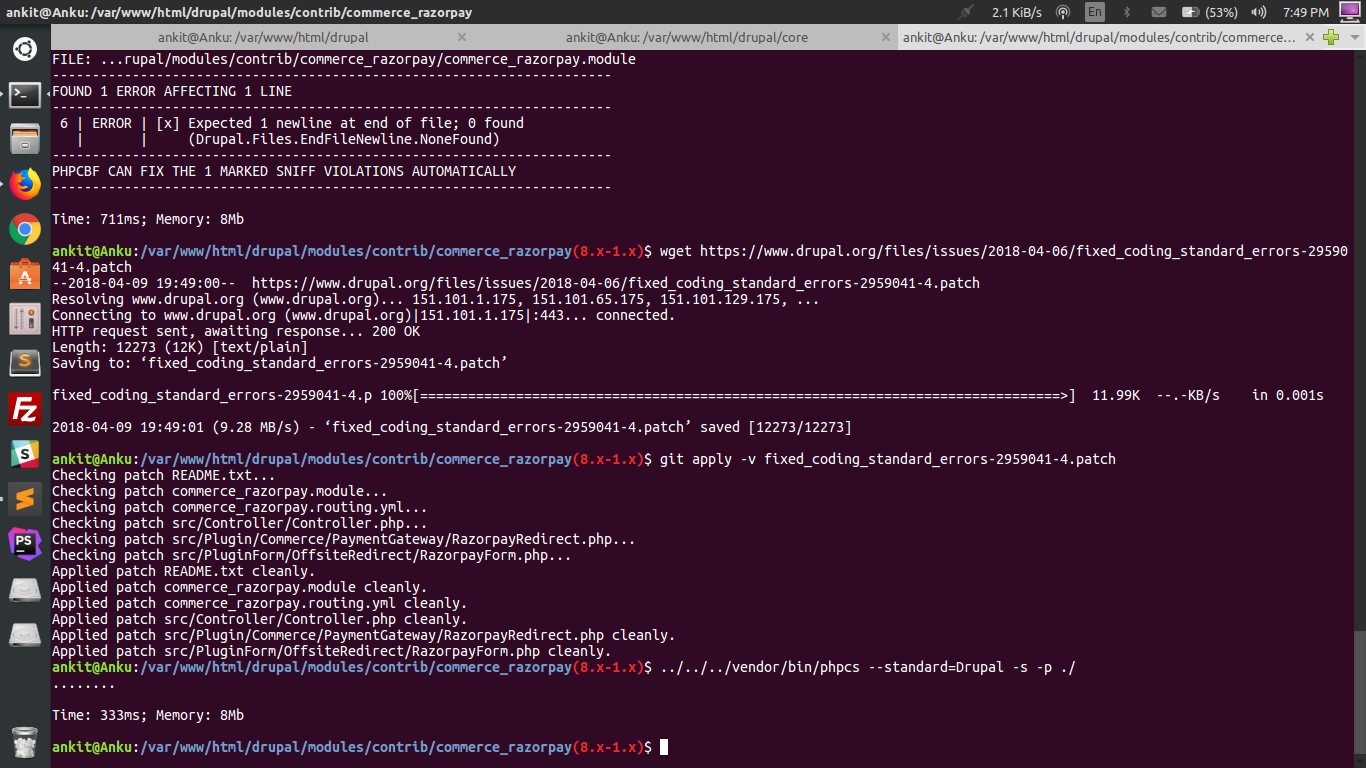Click the 2.1 KiB/s network speed indicator

coord(1016,12)
